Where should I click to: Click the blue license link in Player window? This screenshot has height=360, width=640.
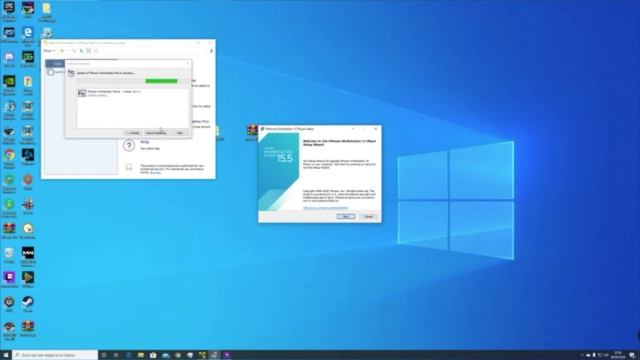point(155,173)
